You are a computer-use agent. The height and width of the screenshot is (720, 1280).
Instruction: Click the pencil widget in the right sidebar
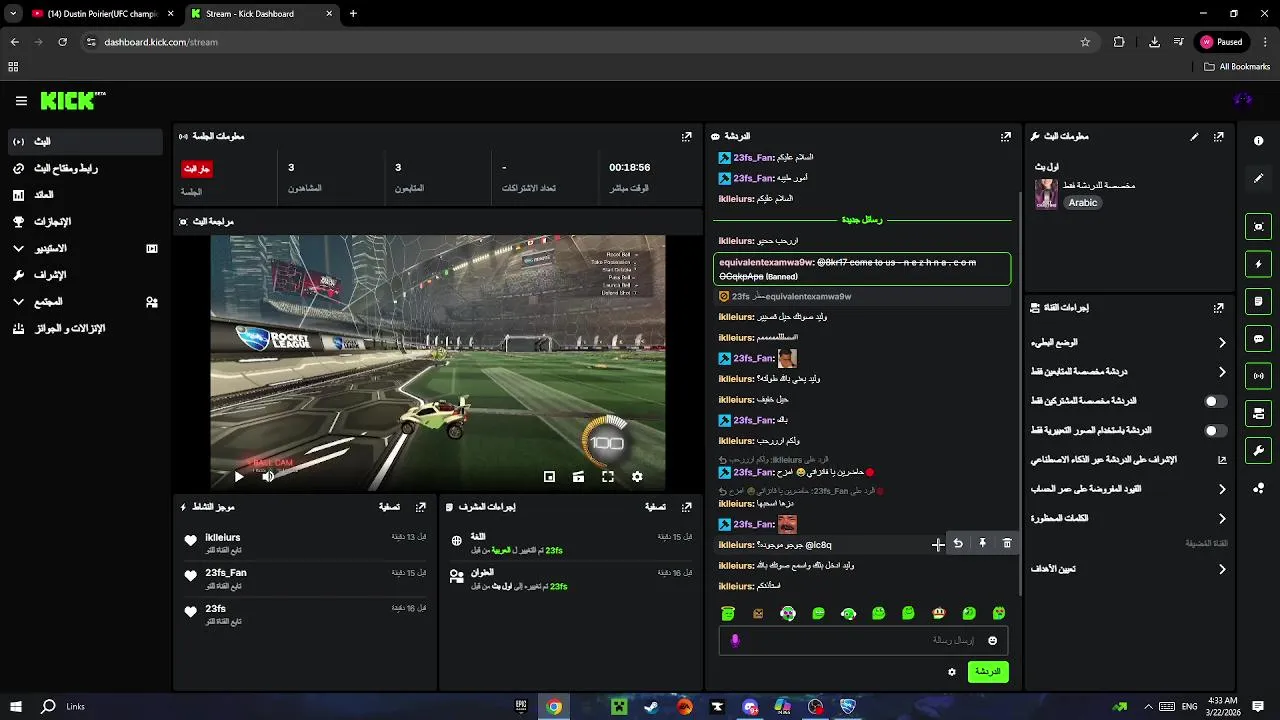coord(1258,178)
